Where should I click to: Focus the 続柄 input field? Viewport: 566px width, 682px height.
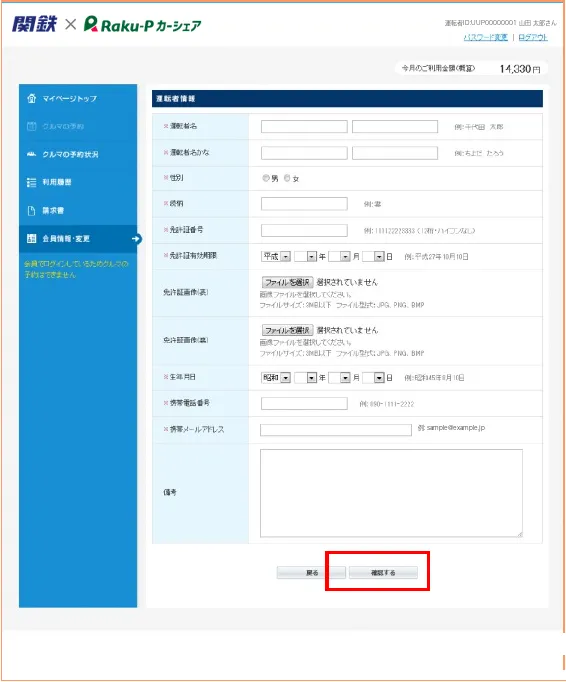click(x=304, y=204)
